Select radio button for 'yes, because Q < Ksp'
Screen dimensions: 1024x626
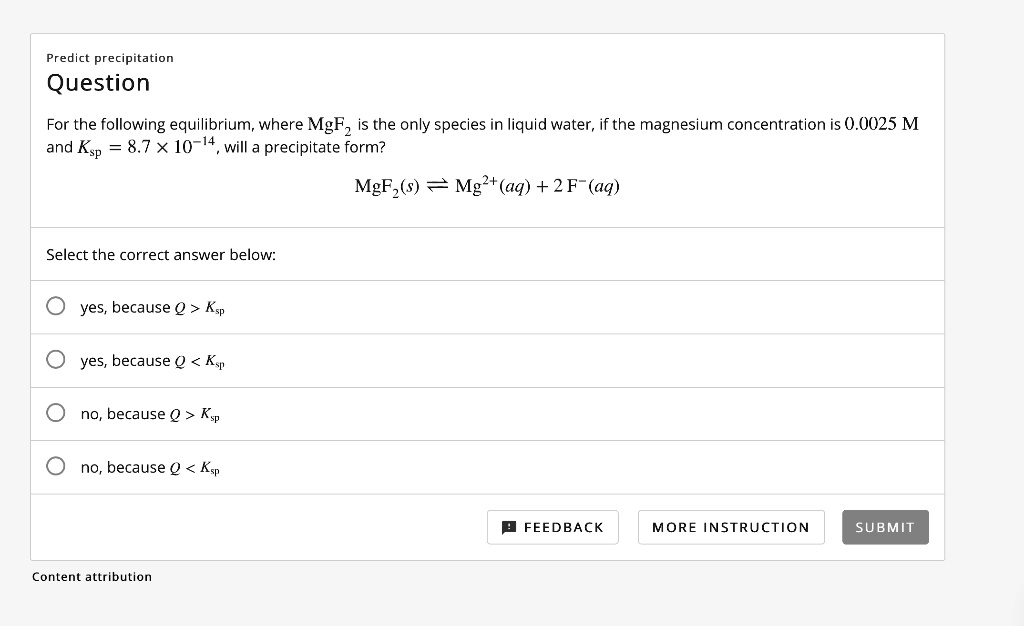(x=56, y=360)
